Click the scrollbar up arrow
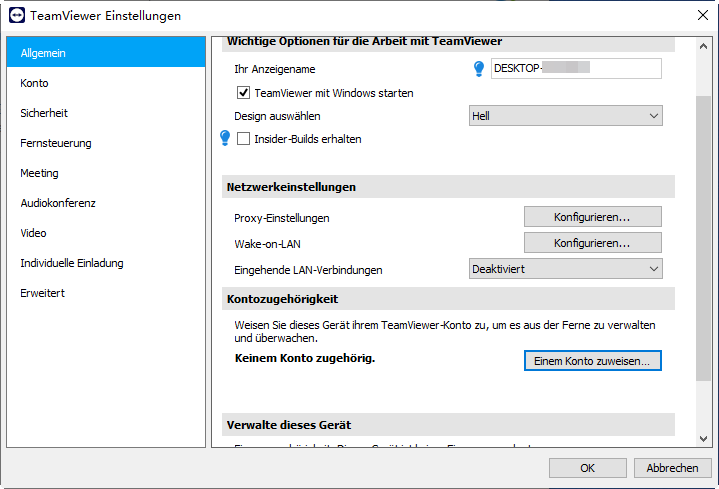This screenshot has height=489, width=719. tap(703, 46)
